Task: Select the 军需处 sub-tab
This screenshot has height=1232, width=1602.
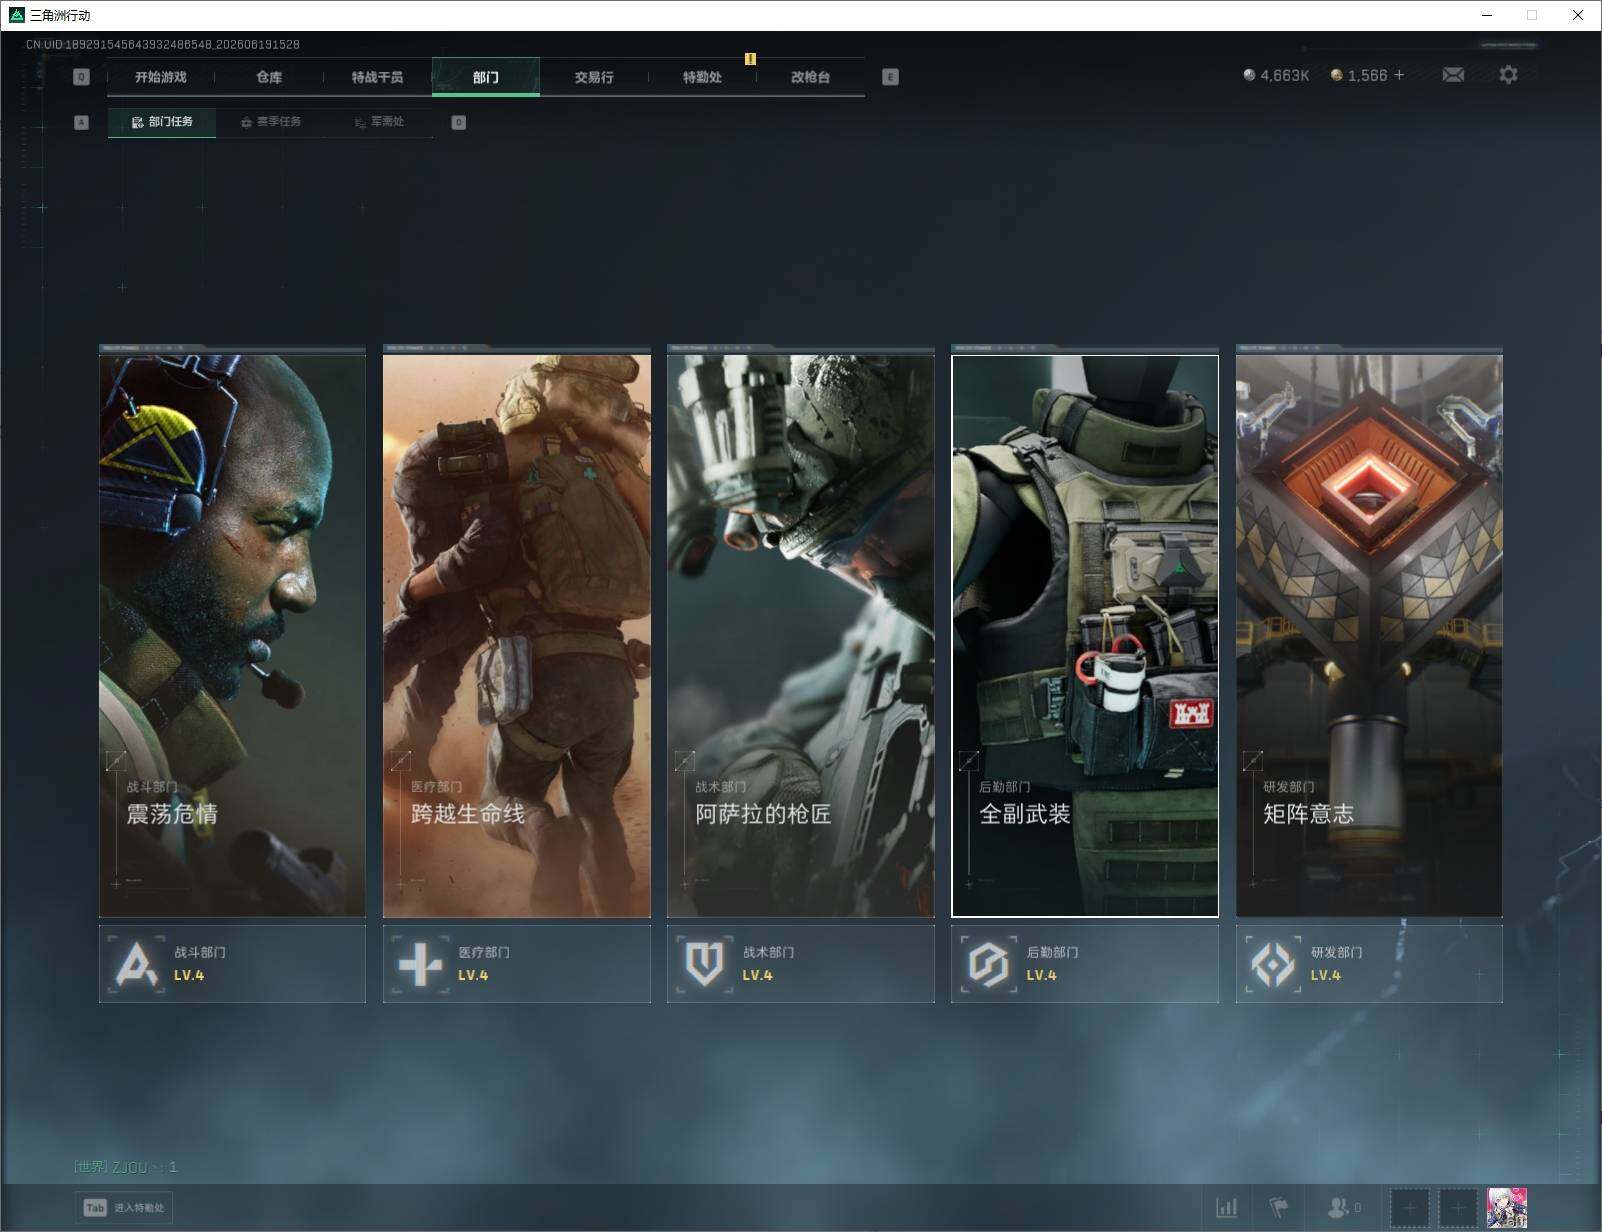Action: 379,122
